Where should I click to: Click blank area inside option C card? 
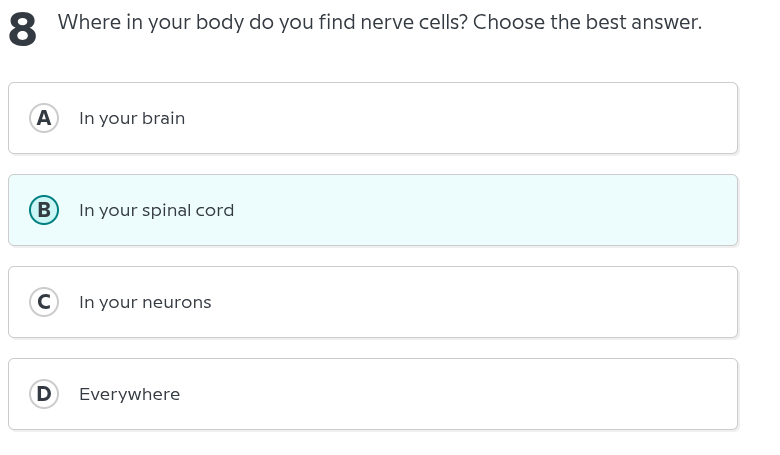click(480, 302)
